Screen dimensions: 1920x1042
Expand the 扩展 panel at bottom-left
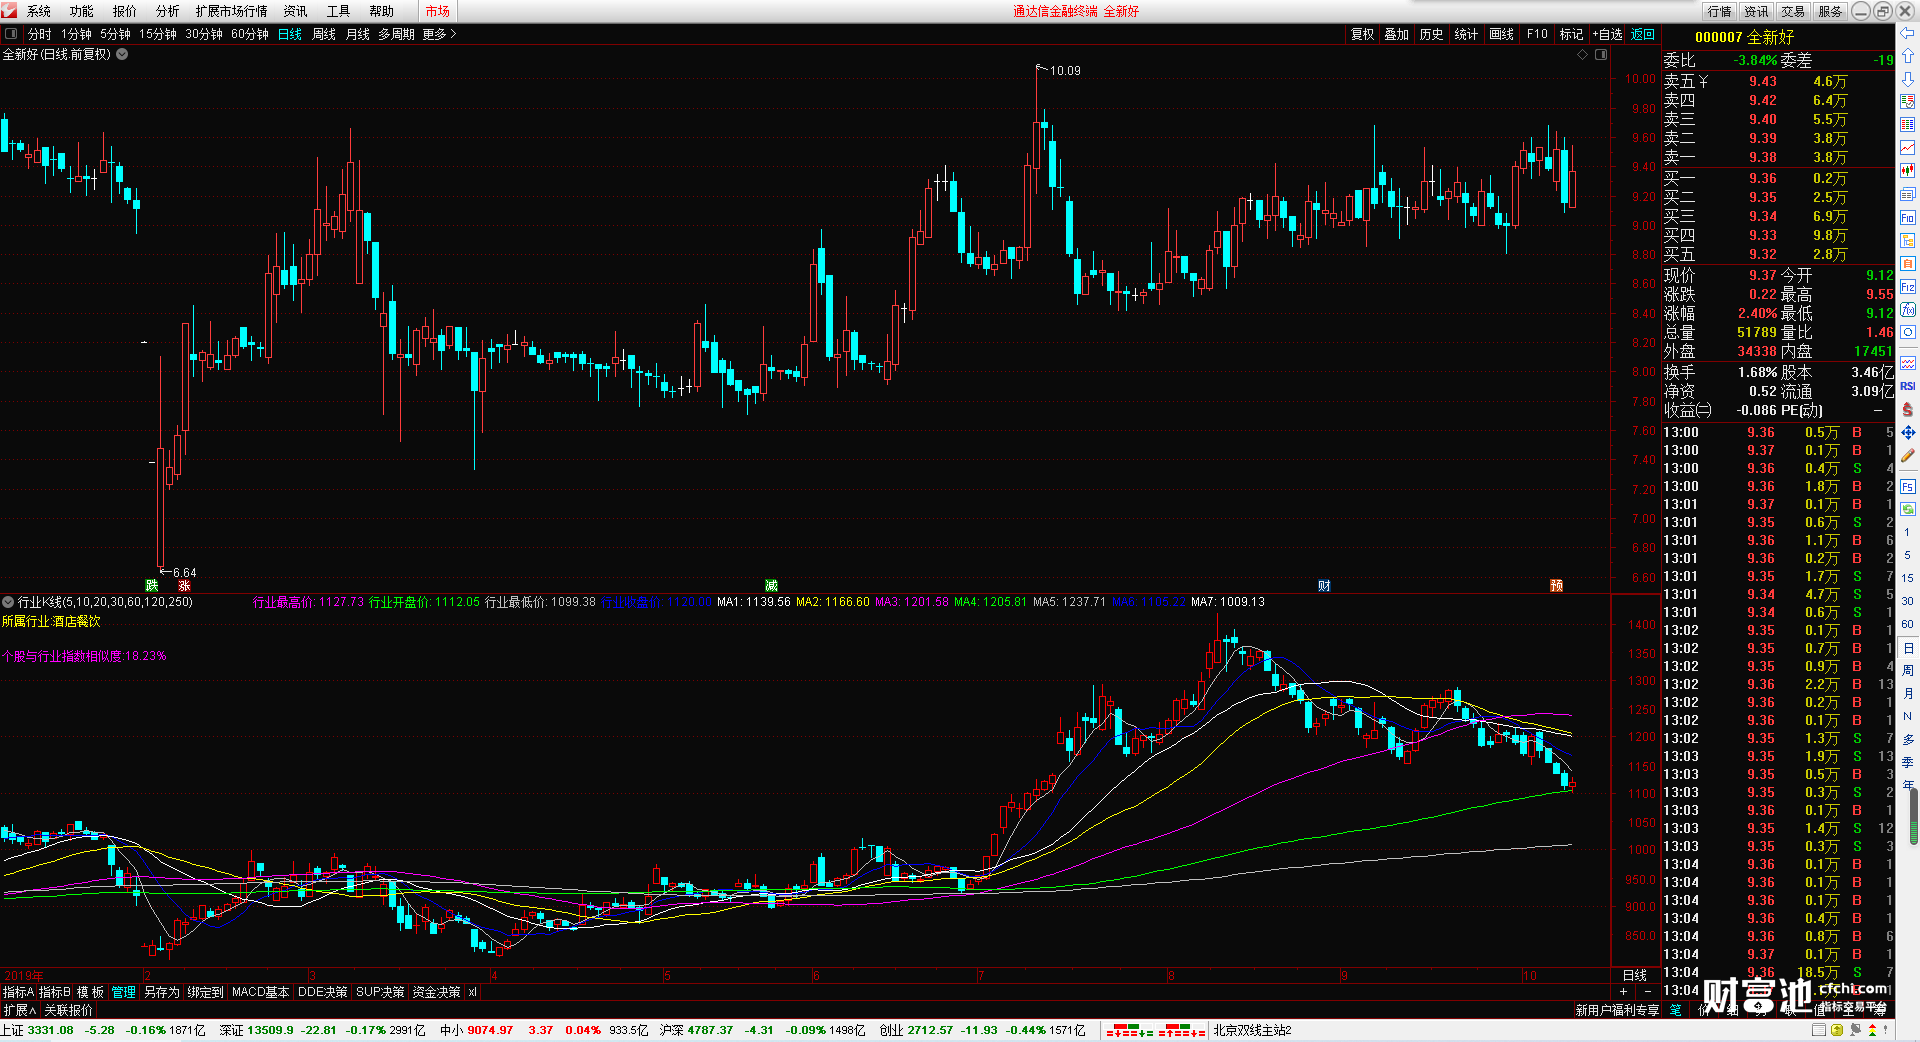19,1010
